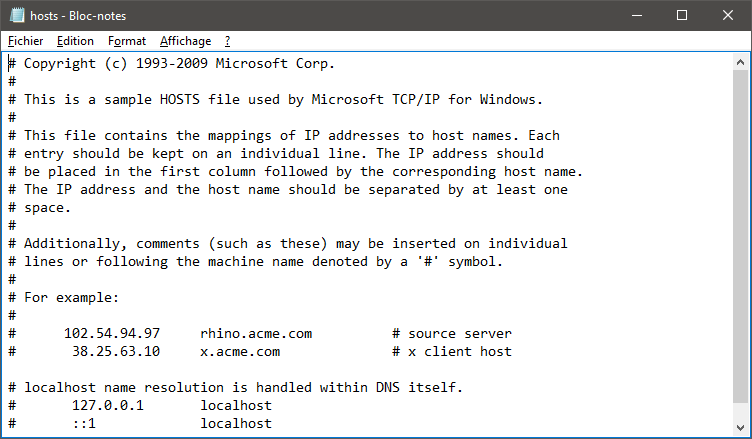This screenshot has height=439, width=752.
Task: Open the Format menu
Action: tap(127, 41)
